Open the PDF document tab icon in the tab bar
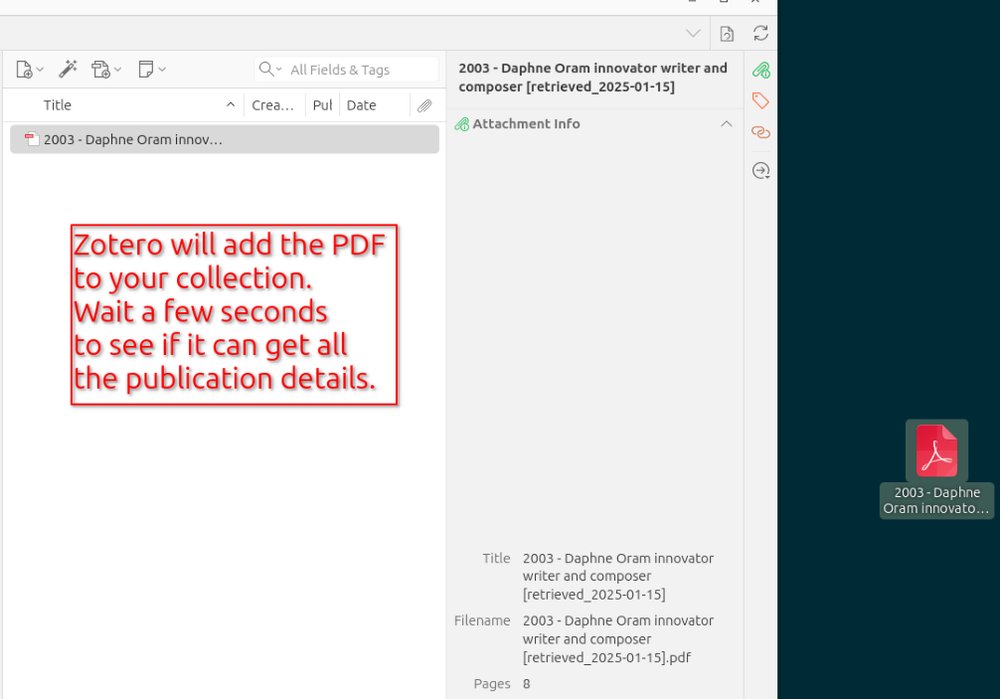Viewport: 1000px width, 699px height. [727, 34]
